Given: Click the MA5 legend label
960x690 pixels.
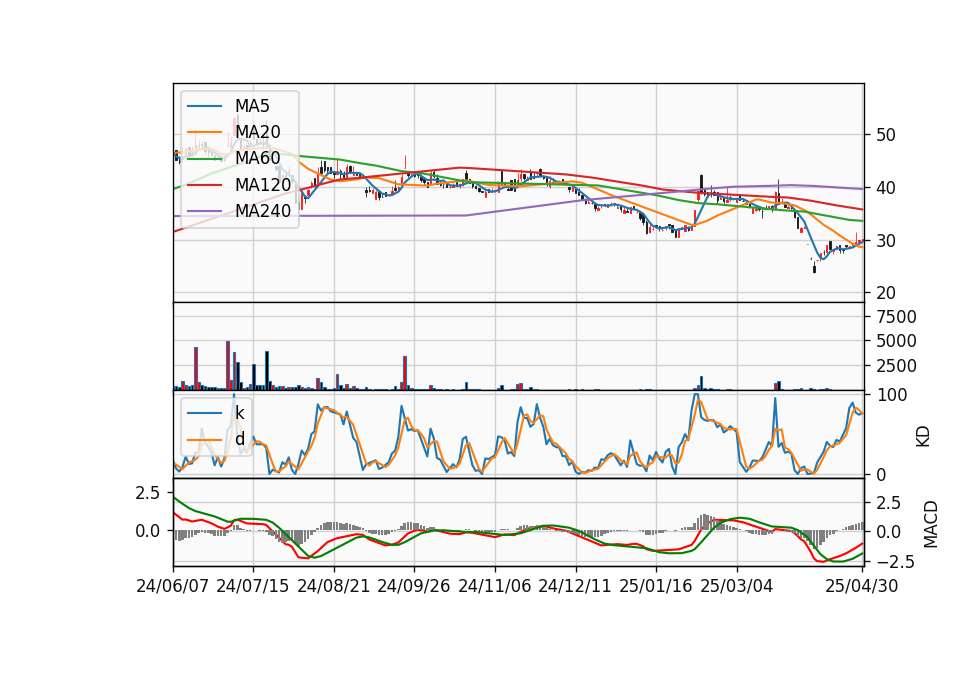Looking at the screenshot, I should click(x=252, y=106).
